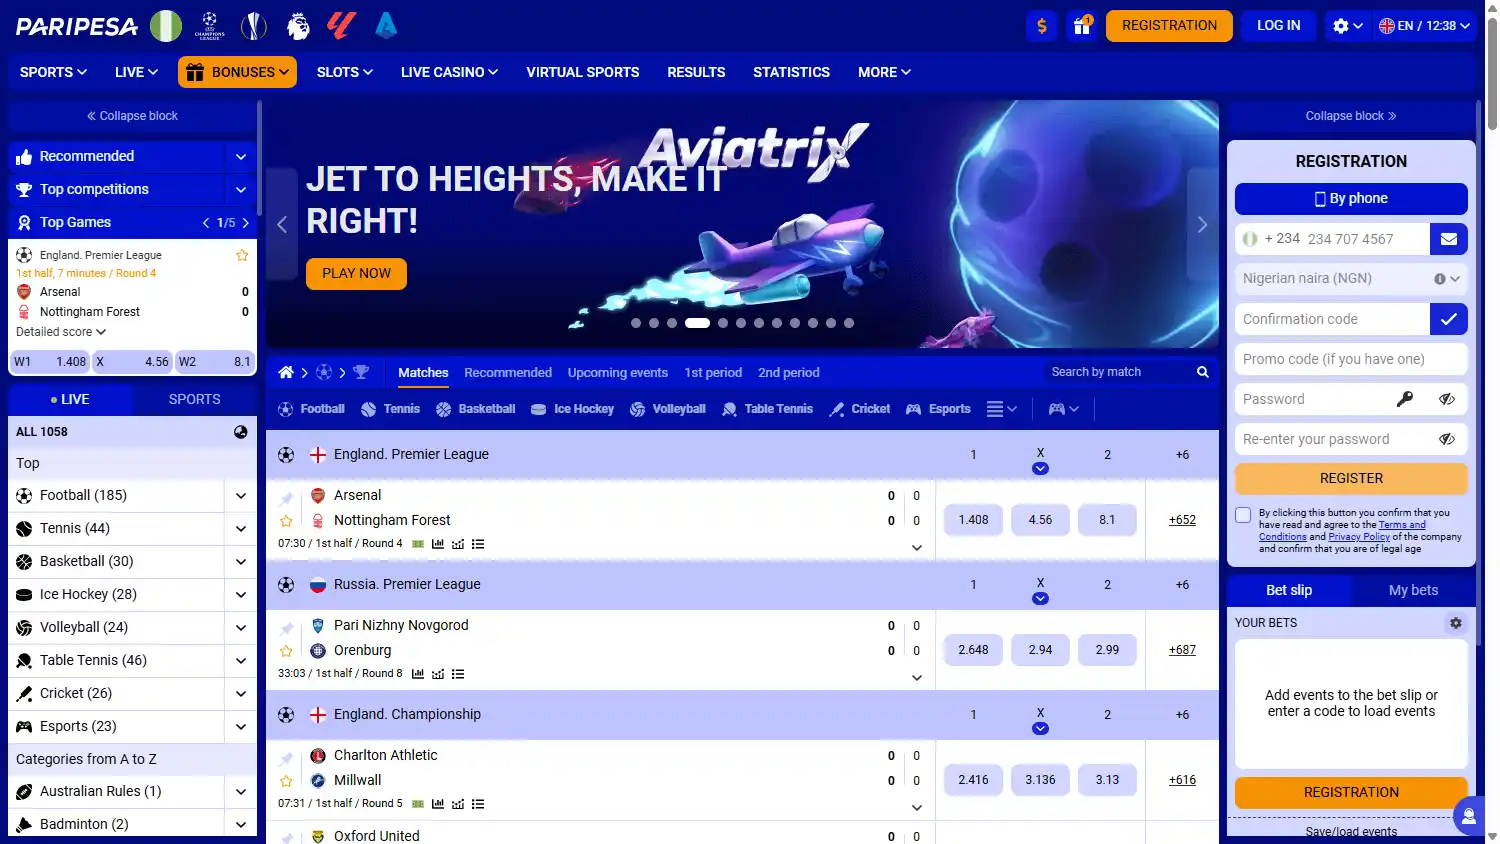Open list icon for Pari Nizhny Novgorod match

(458, 674)
